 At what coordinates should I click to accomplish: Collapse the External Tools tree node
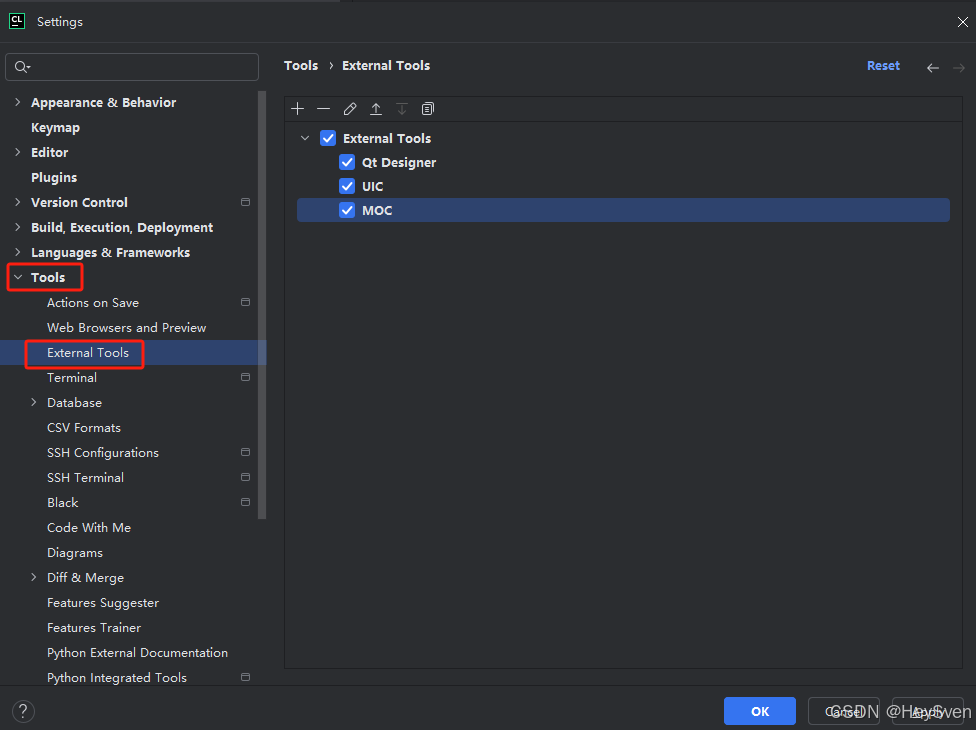point(305,138)
